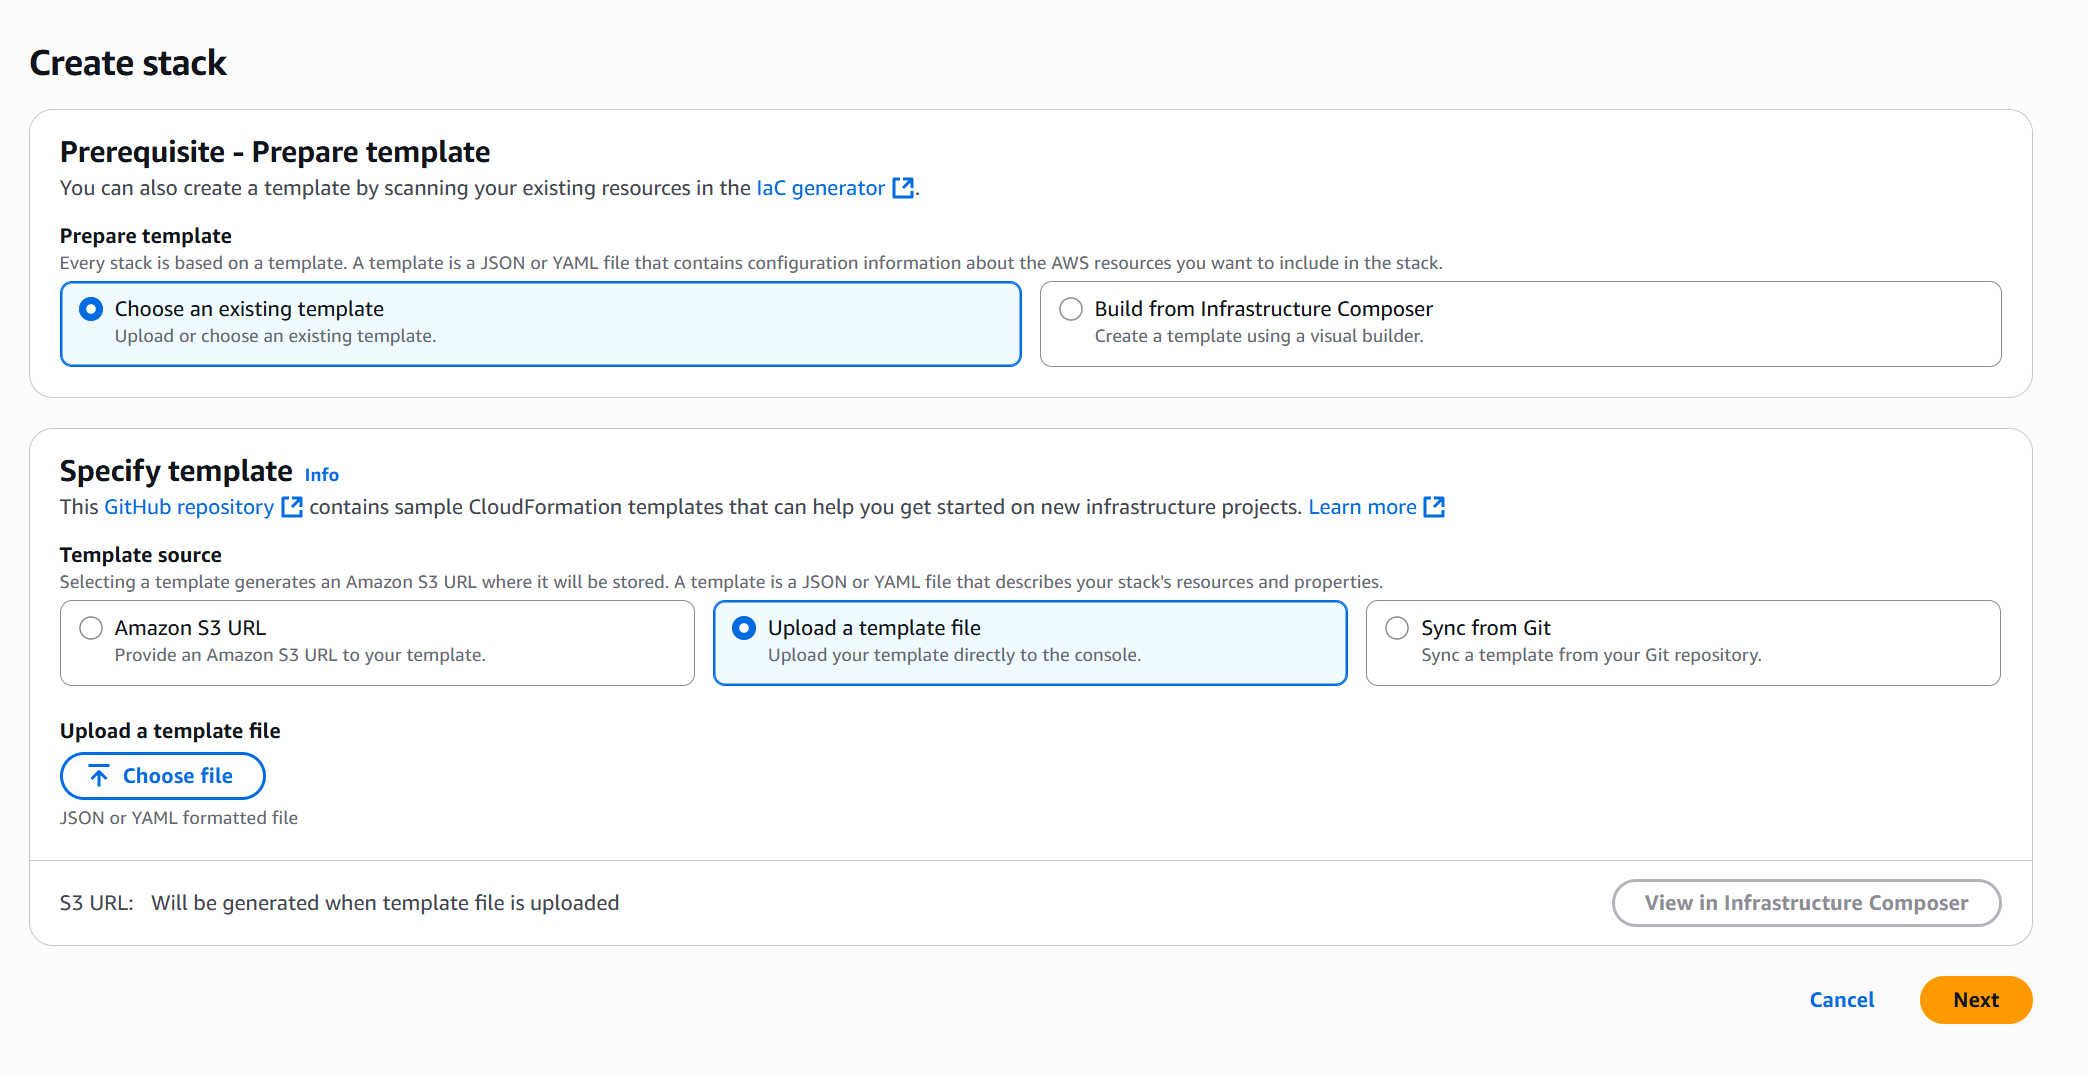Click View in Infrastructure Composer button

pos(1806,903)
